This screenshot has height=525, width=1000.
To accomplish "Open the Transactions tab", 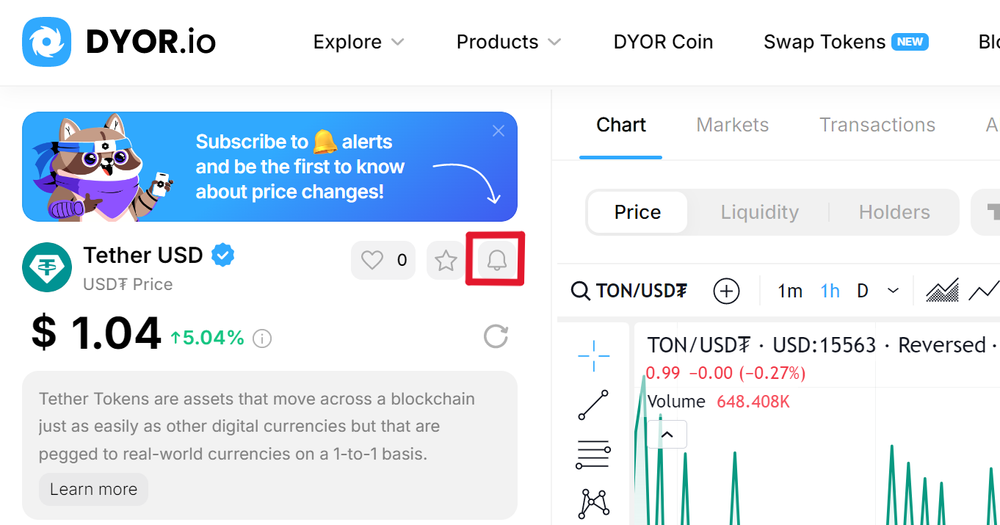I will point(877,124).
